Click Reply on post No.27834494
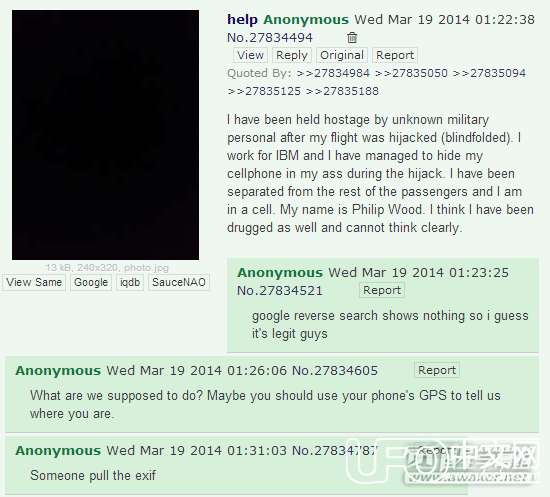This screenshot has height=497, width=550. click(x=292, y=55)
